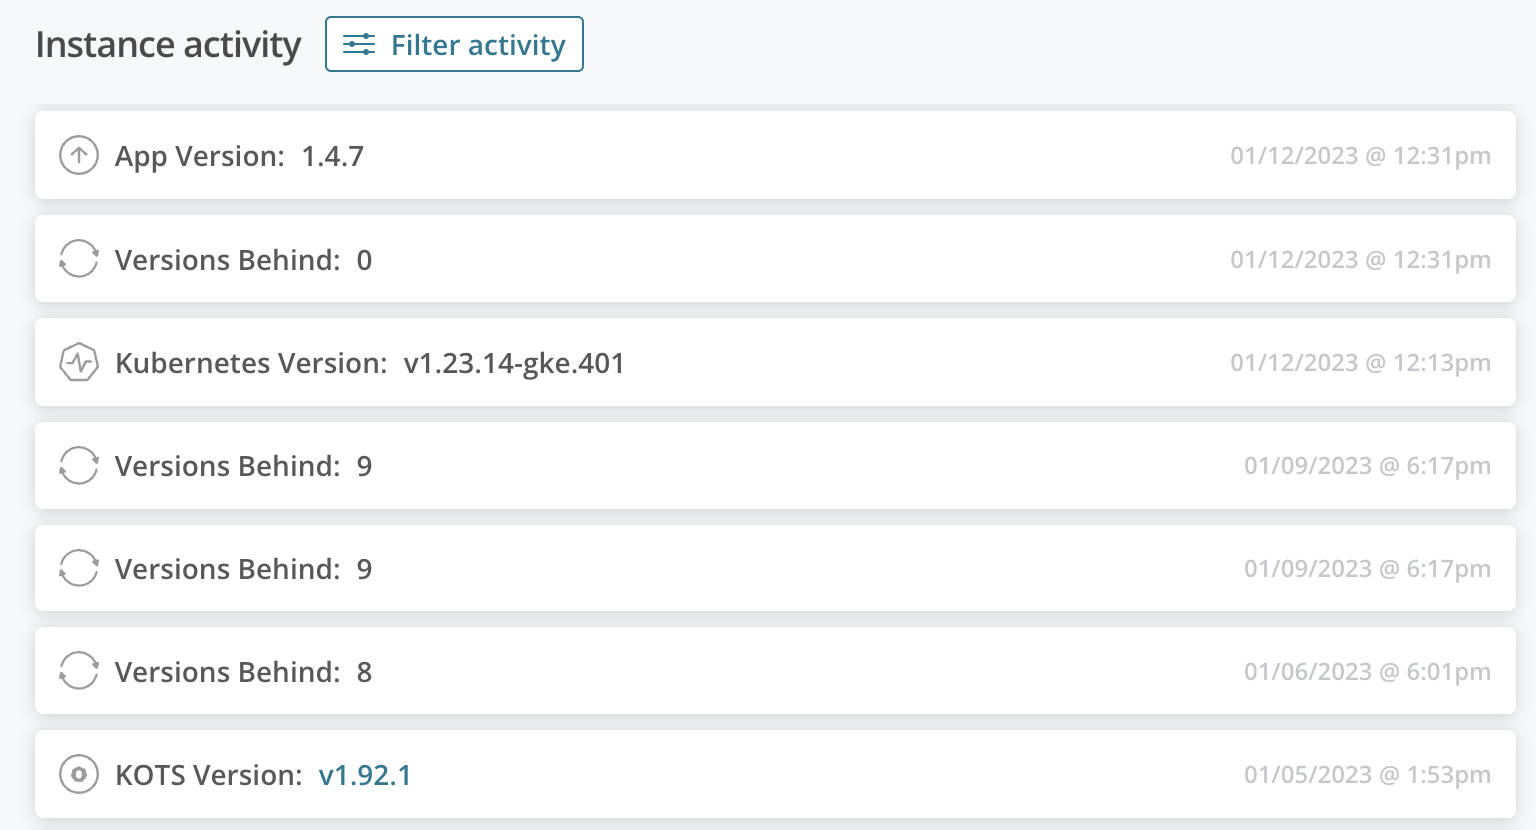Click the 01/12/2023 @ 12:31pm timestamp on App Version row
The height and width of the screenshot is (830, 1536).
pyautogui.click(x=1360, y=155)
